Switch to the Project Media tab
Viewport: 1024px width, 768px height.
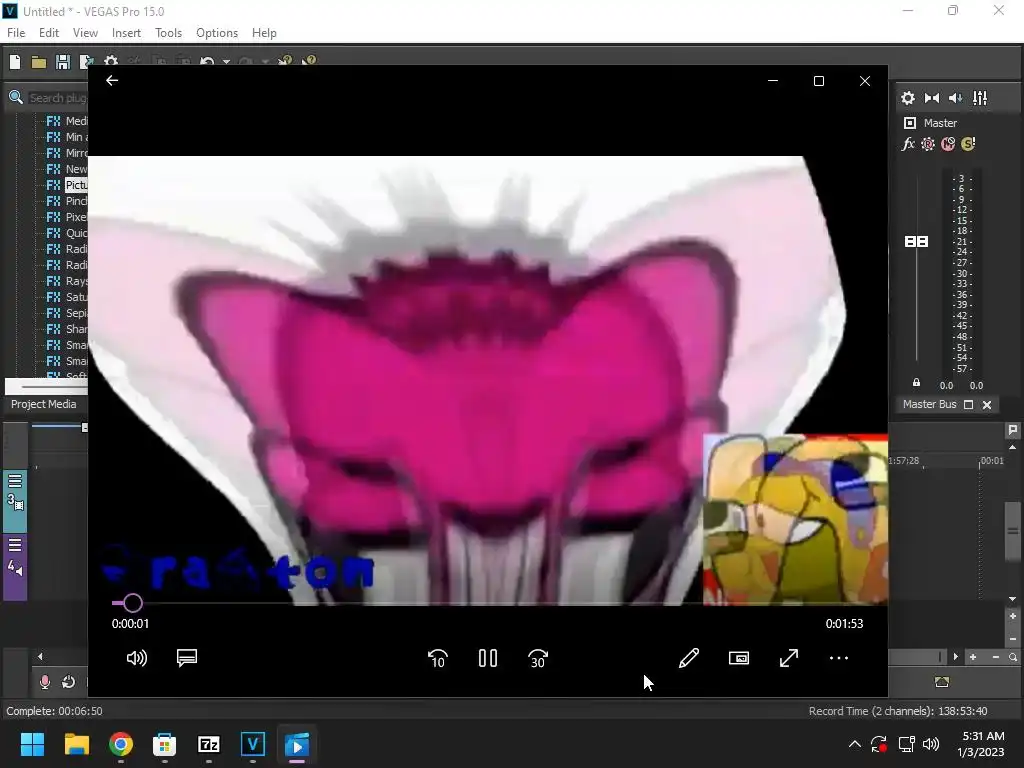44,404
